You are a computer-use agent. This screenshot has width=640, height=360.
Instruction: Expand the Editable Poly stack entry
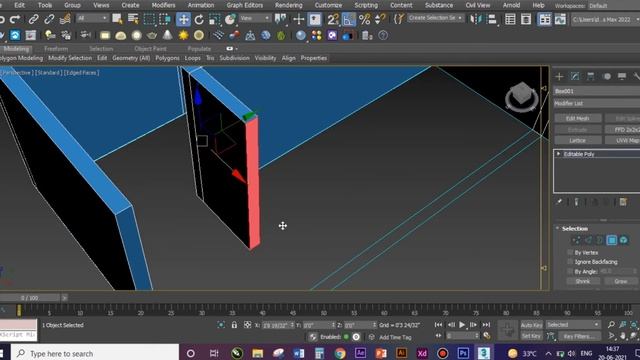(558, 154)
